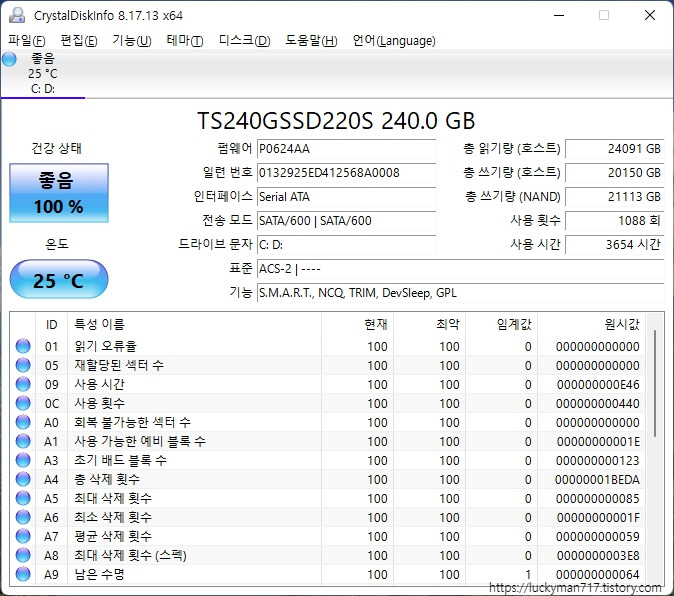Click status circle for A0 회복 불가능한 섹터 수
The width and height of the screenshot is (674, 596).
click(x=23, y=422)
